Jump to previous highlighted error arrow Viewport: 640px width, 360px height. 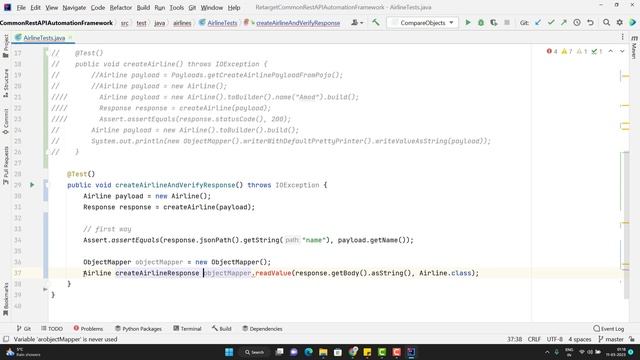pyautogui.click(x=611, y=51)
